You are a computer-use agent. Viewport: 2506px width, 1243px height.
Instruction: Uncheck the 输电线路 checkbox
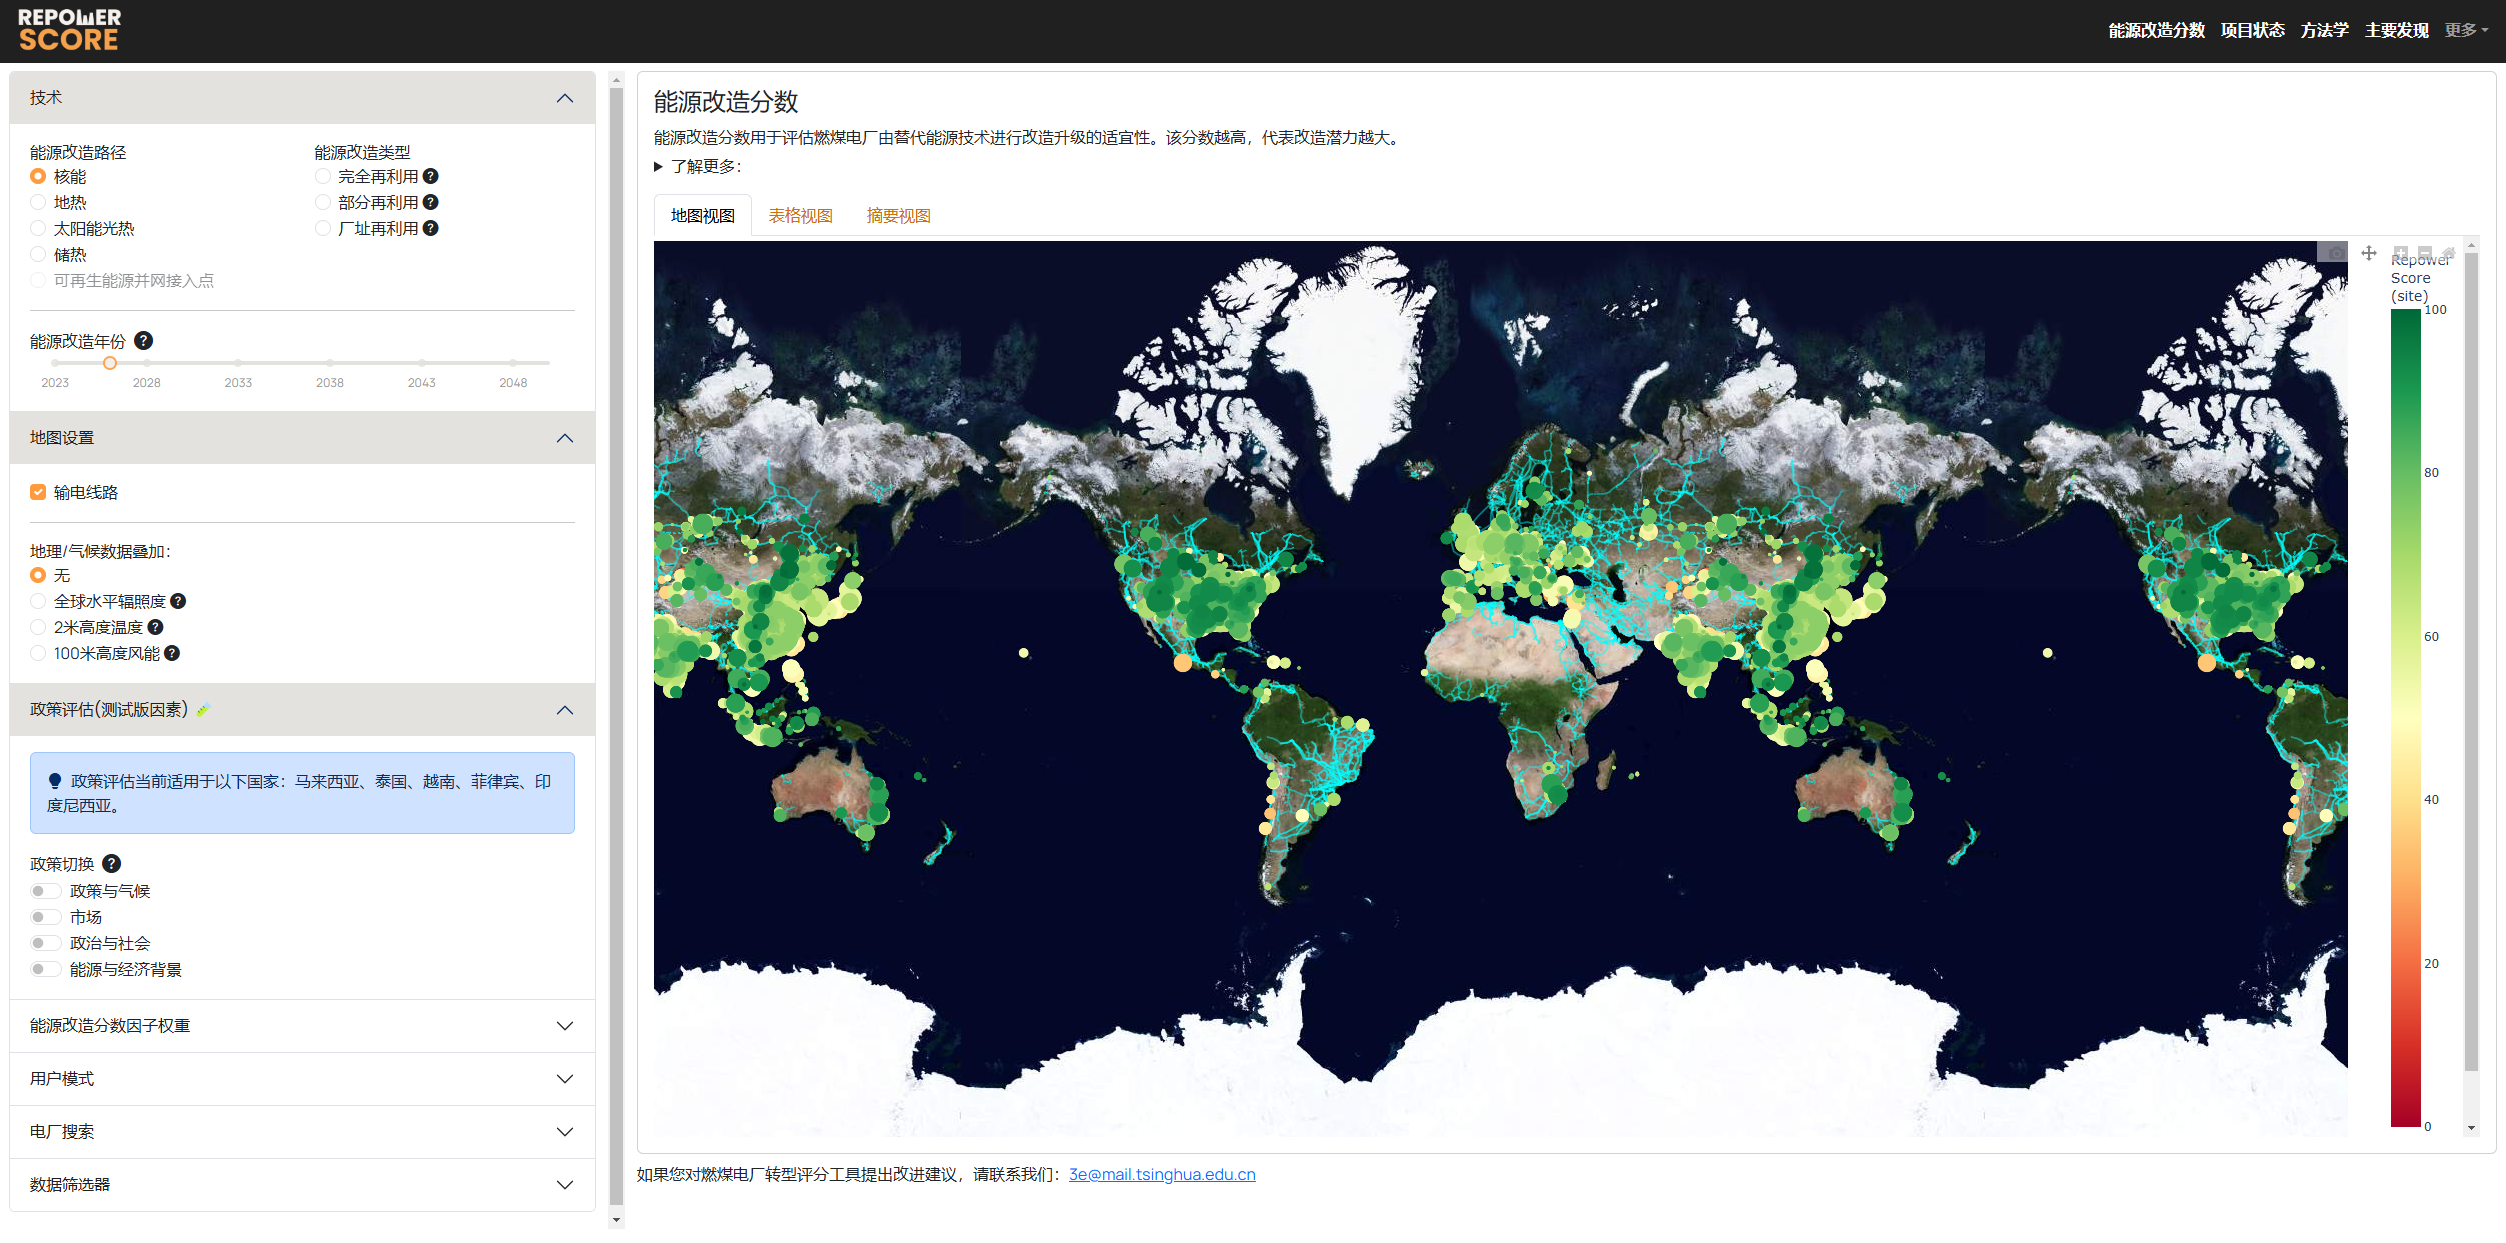pos(38,492)
